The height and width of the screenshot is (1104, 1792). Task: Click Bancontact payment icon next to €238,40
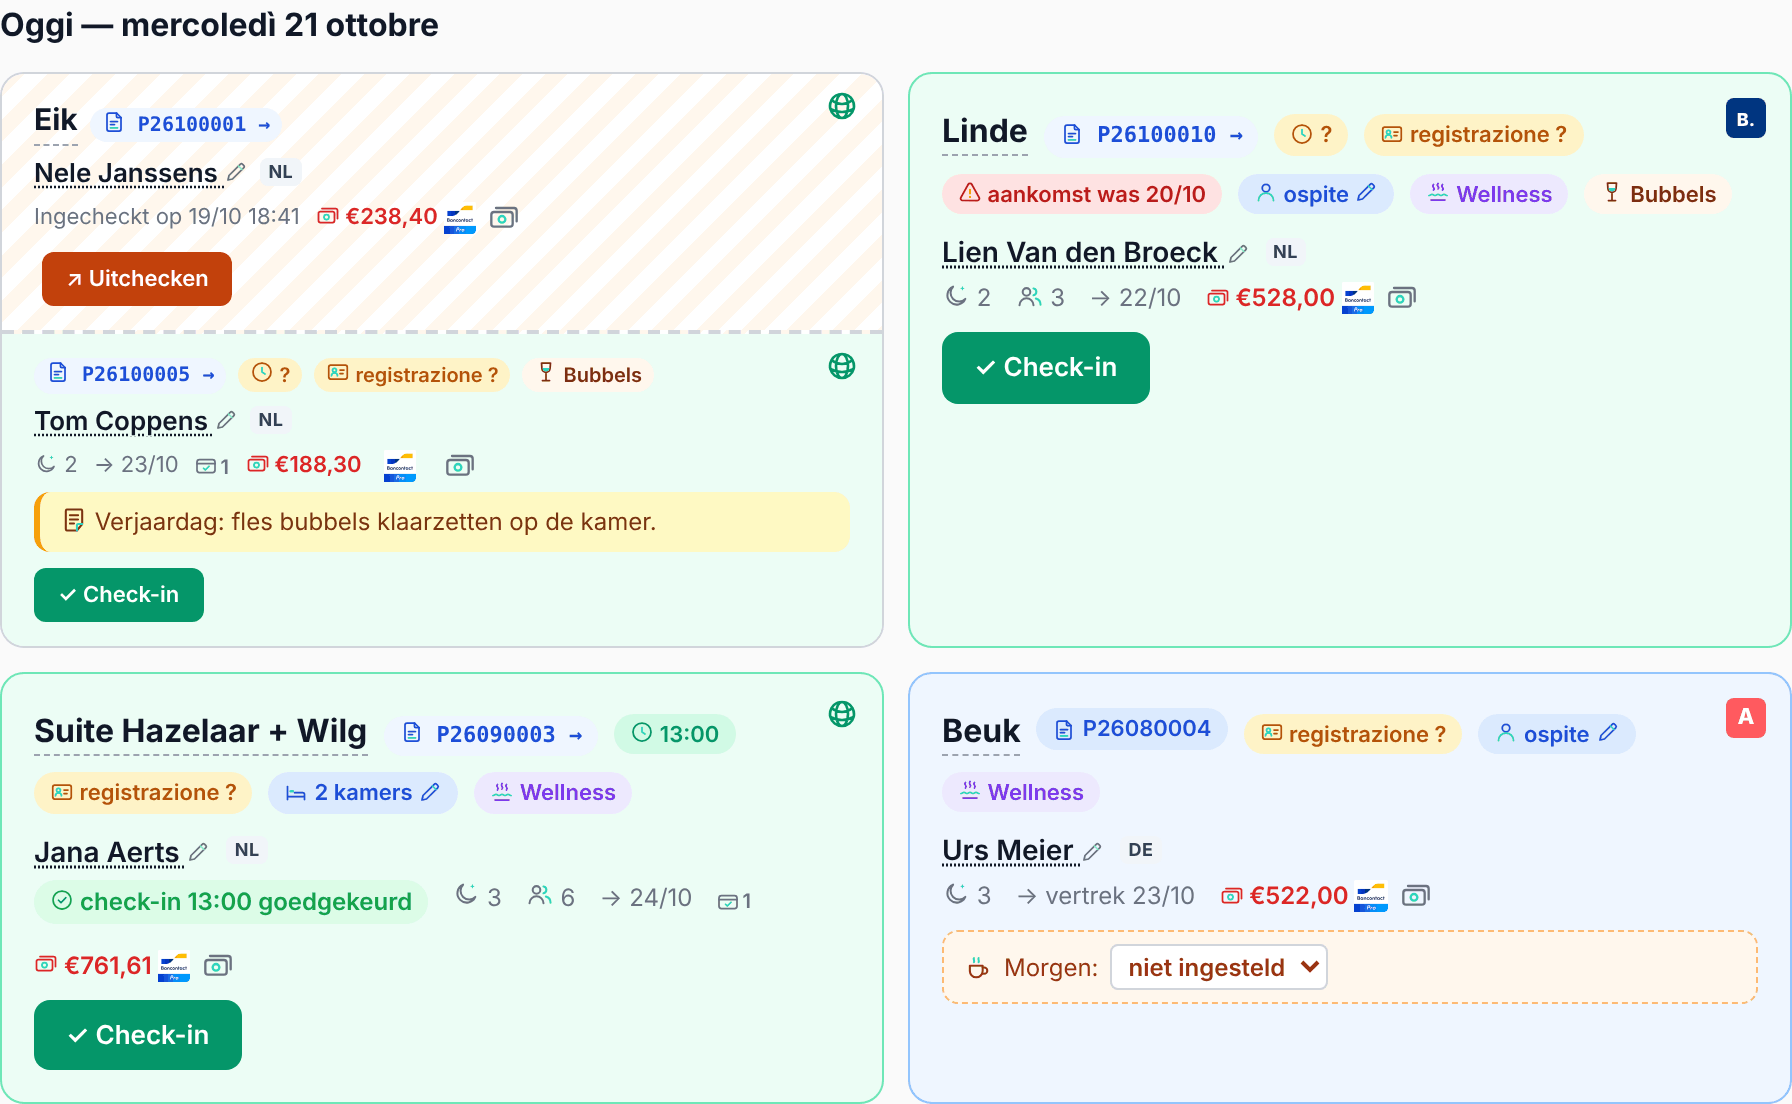tap(460, 219)
